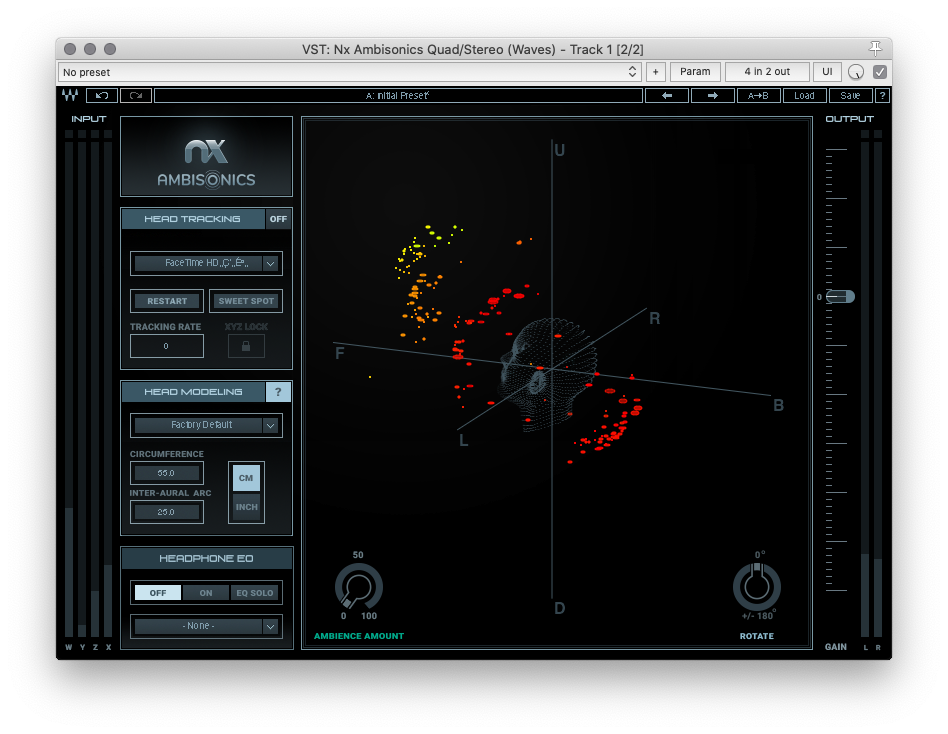Click the A→B copy button
Image resolution: width=948 pixels, height=734 pixels.
pyautogui.click(x=758, y=95)
